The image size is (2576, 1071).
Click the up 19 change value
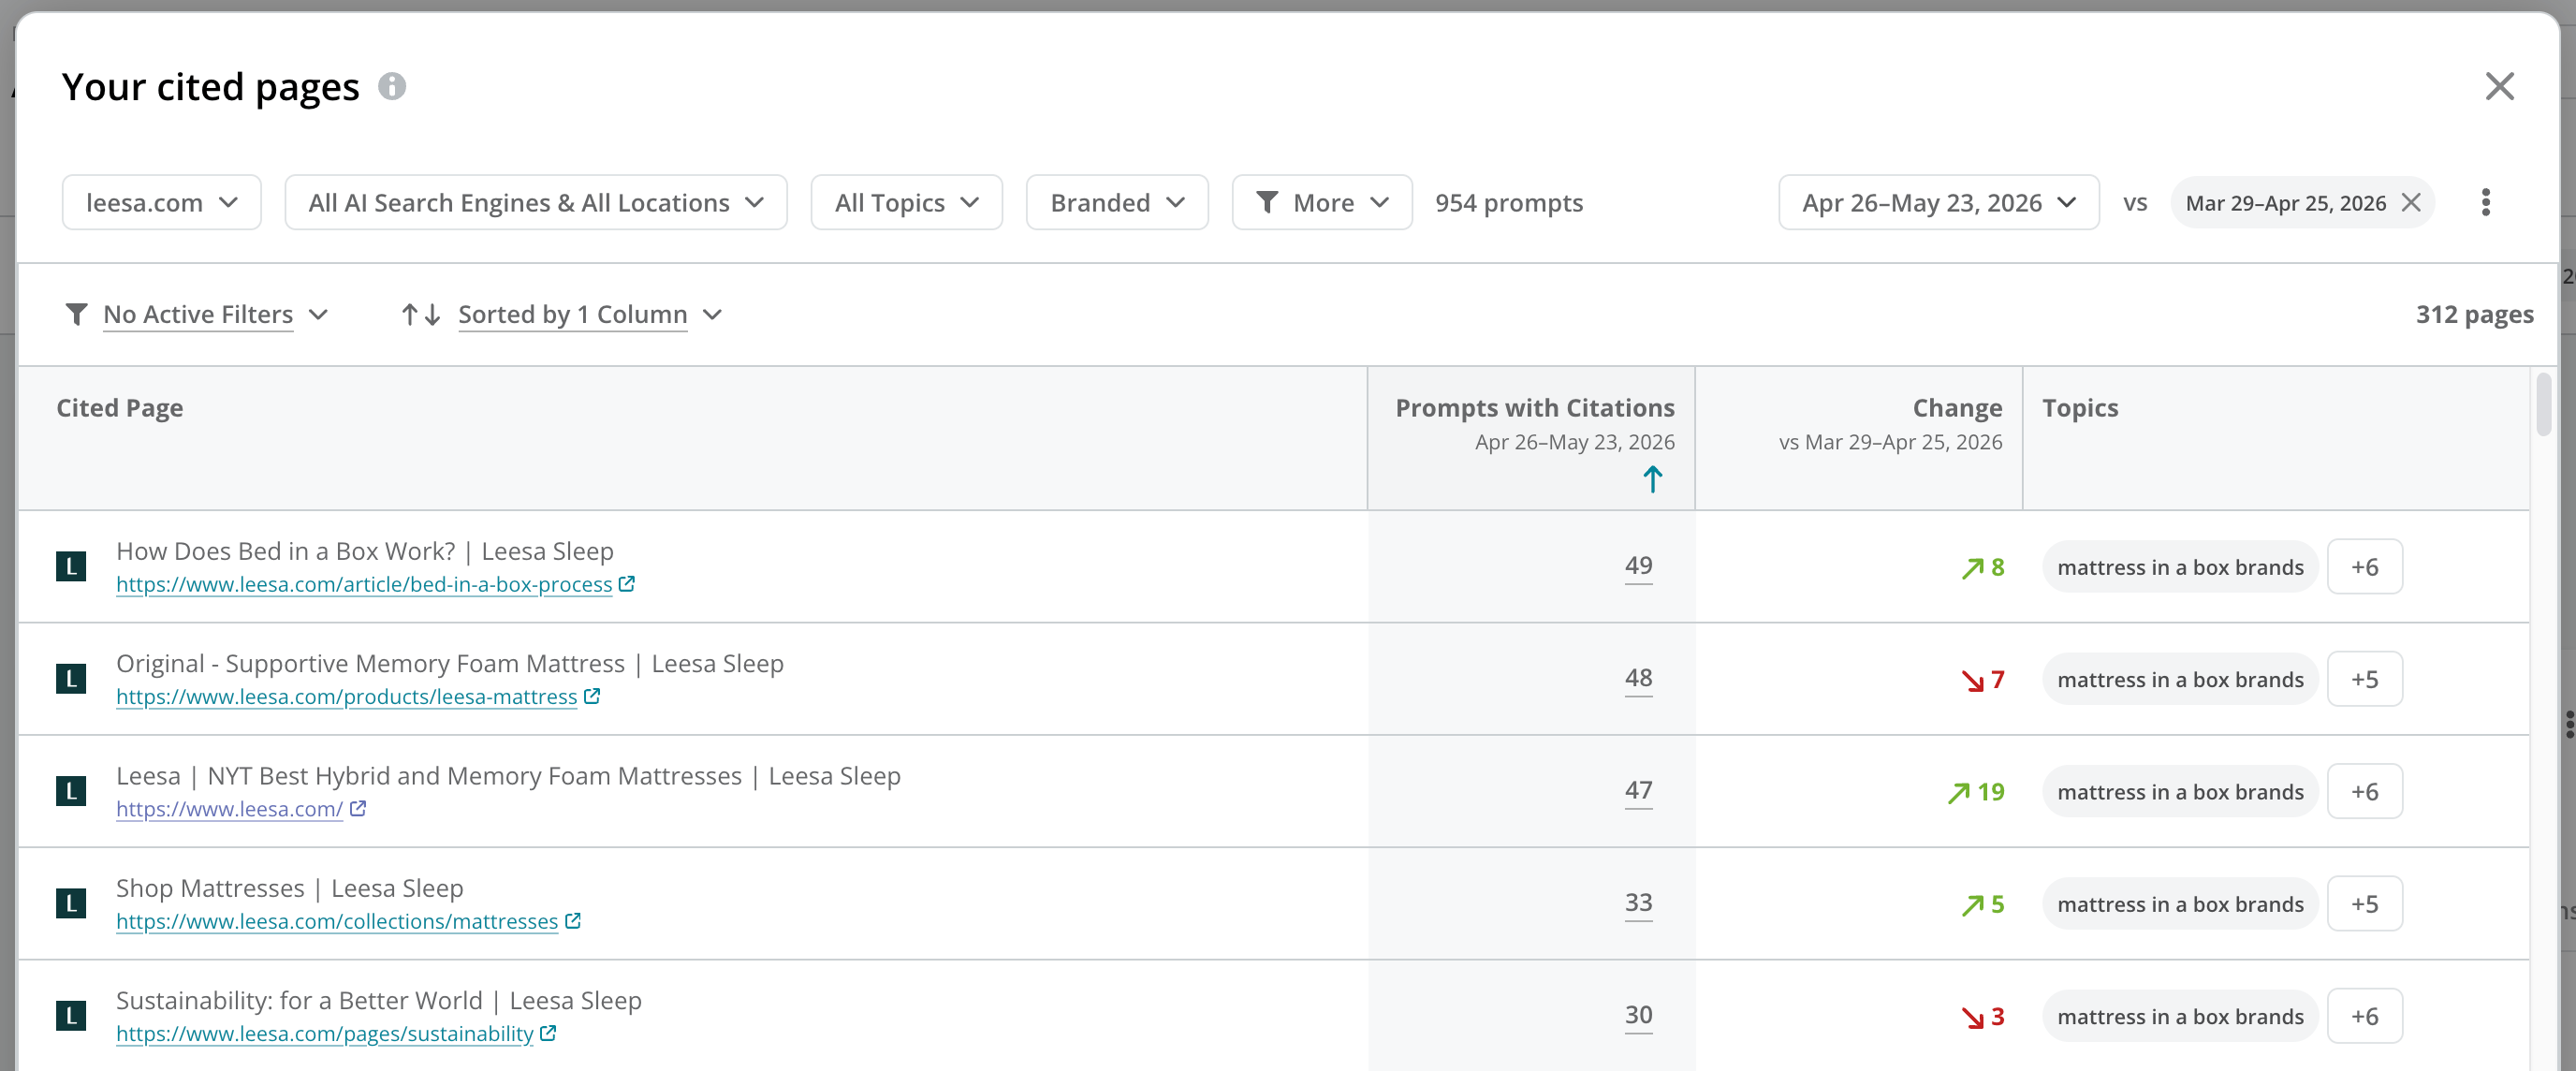(1975, 792)
